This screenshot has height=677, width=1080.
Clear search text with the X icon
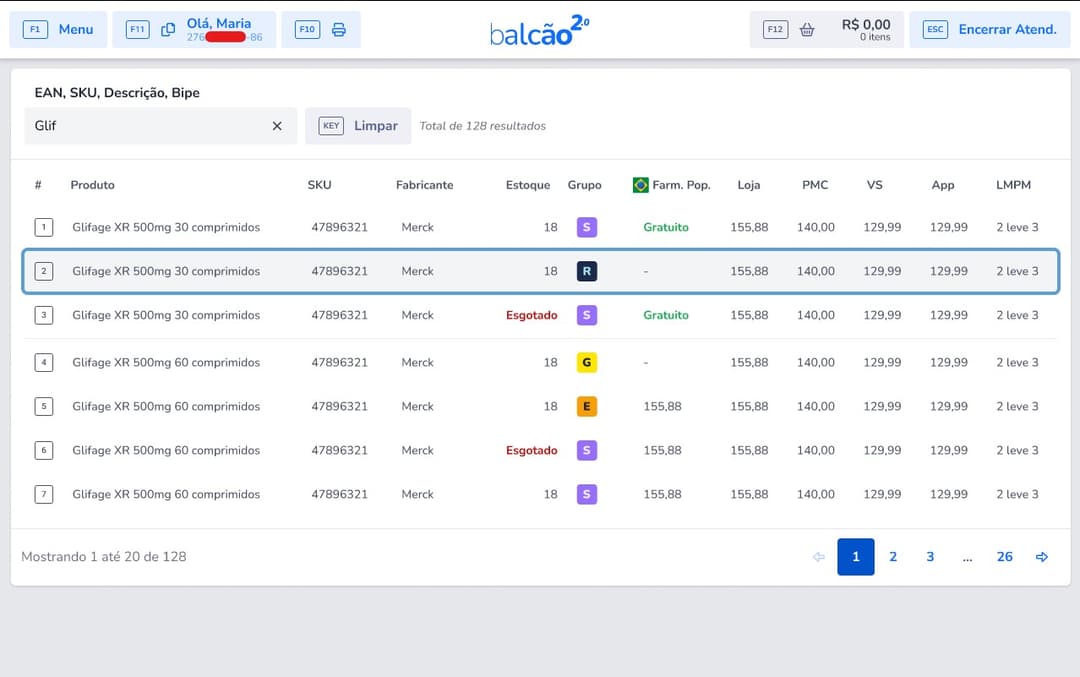[277, 126]
